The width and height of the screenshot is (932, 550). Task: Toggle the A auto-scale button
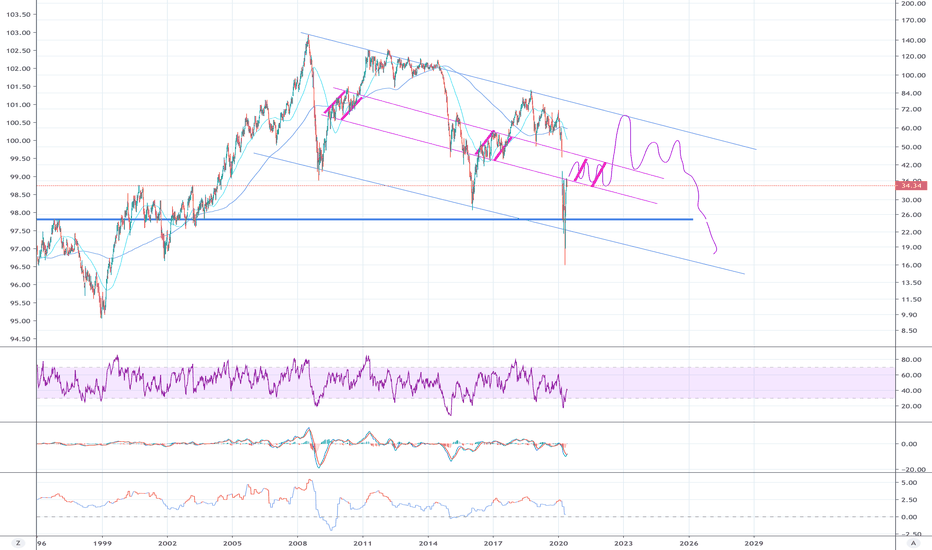click(x=913, y=543)
